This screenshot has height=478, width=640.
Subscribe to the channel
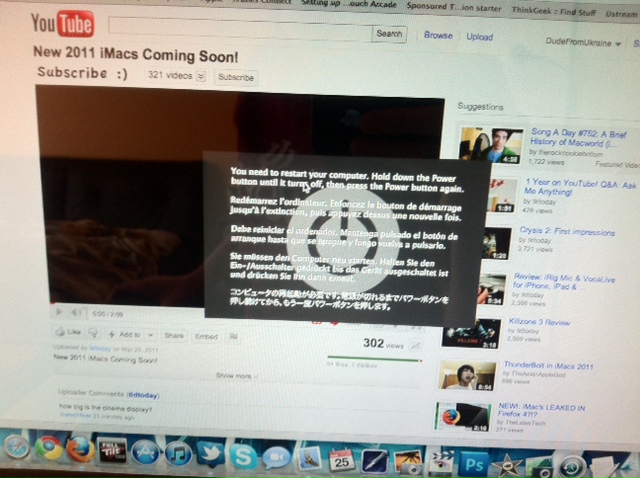[x=236, y=77]
